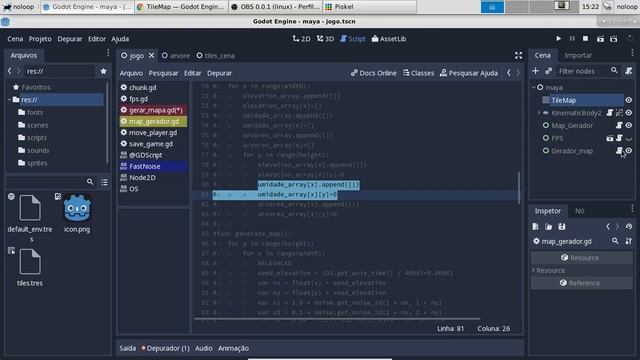Click Pesquisar Ajuda button
The width and height of the screenshot is (640, 360).
coord(469,73)
